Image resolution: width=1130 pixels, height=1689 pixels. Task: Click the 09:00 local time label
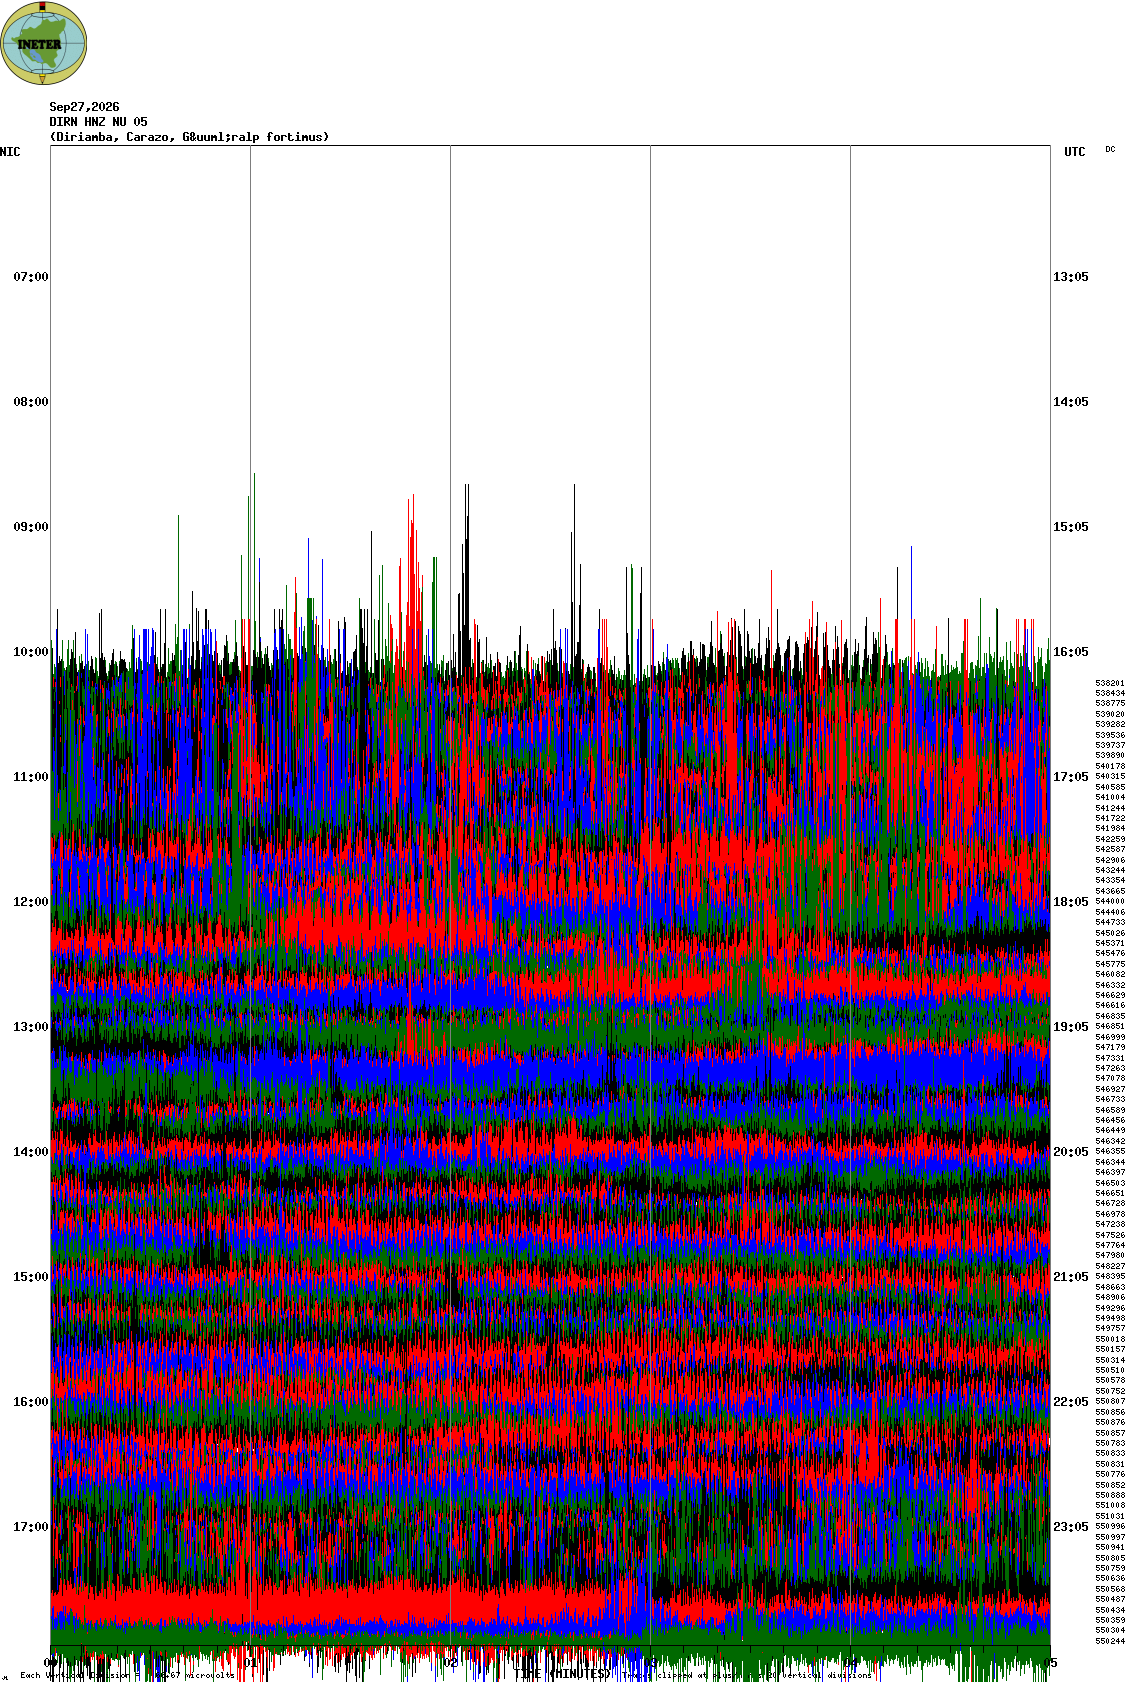tap(31, 527)
